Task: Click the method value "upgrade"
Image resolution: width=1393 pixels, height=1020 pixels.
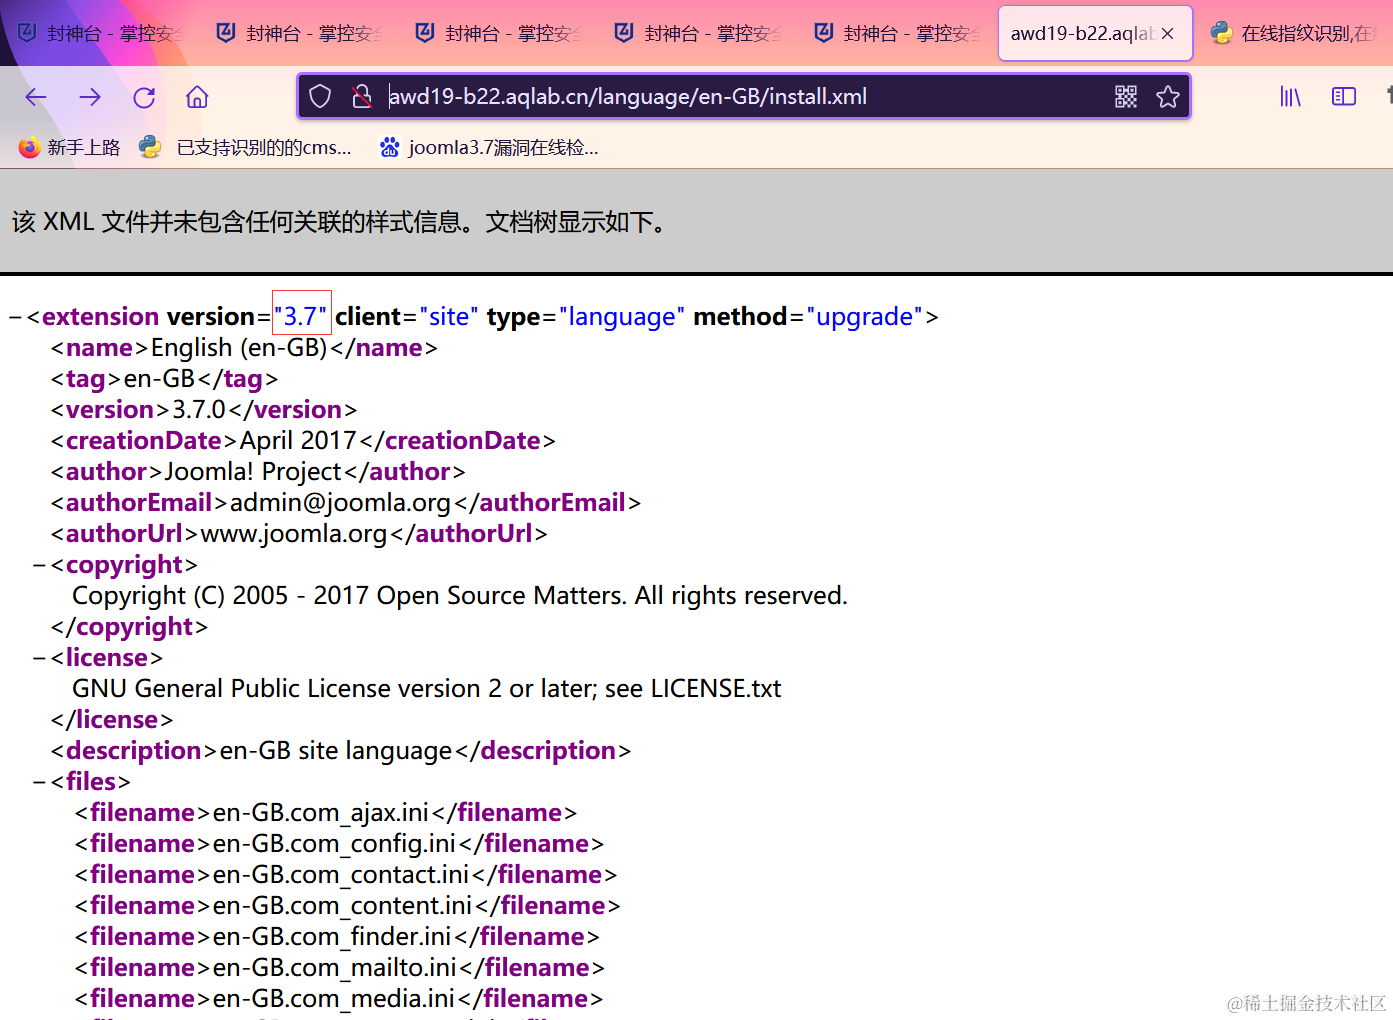Action: [864, 317]
